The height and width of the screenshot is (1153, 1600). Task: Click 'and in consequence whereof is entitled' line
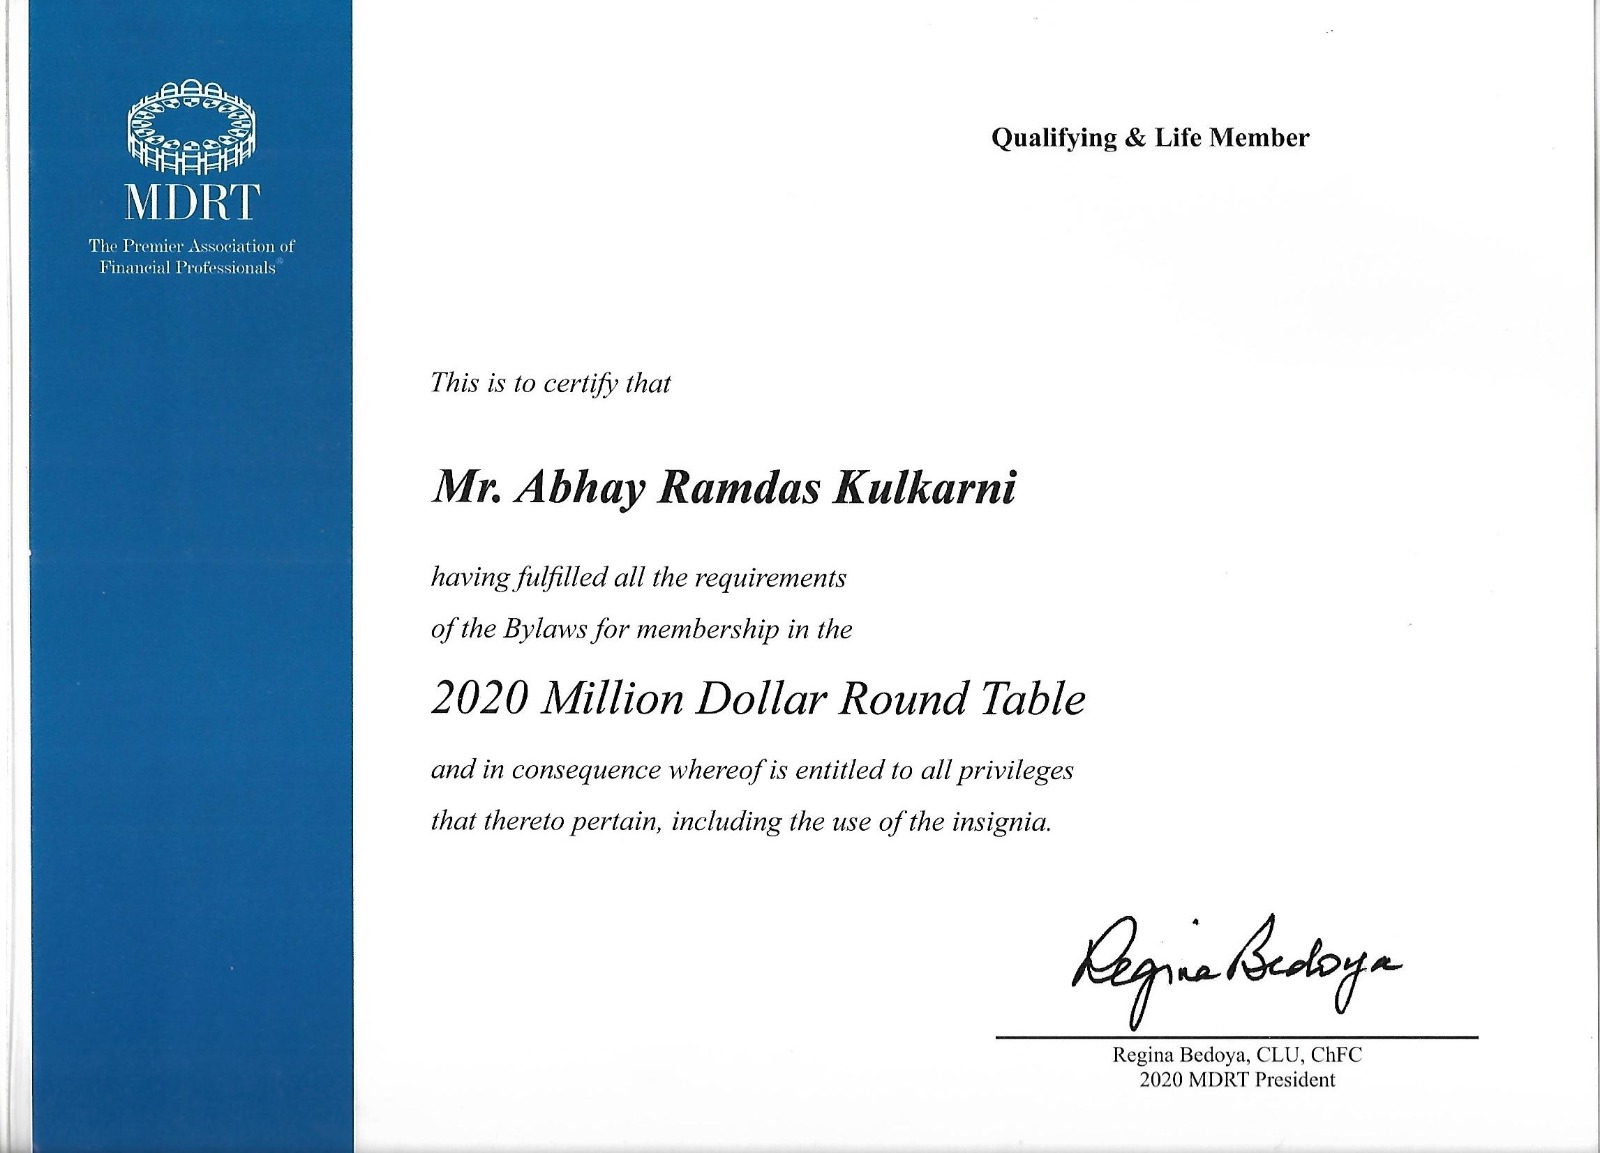tap(752, 771)
